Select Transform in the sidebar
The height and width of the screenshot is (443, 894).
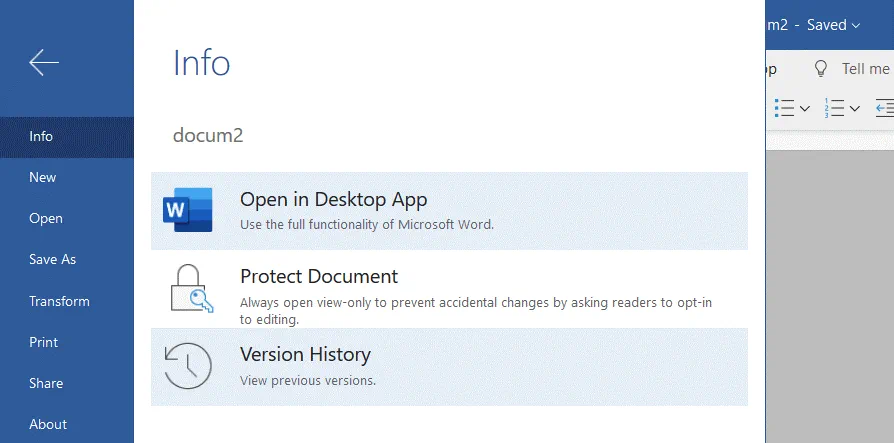click(59, 301)
